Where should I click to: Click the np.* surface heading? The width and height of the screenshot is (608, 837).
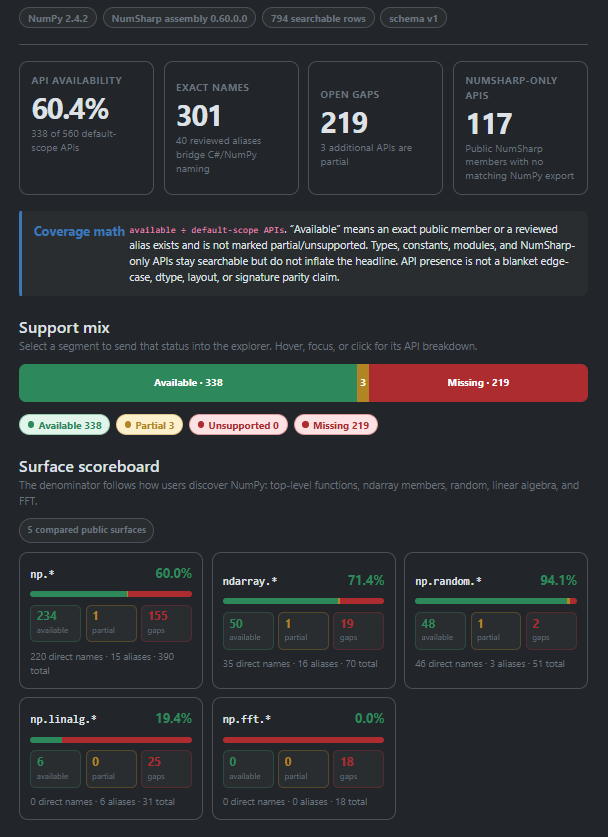point(42,574)
